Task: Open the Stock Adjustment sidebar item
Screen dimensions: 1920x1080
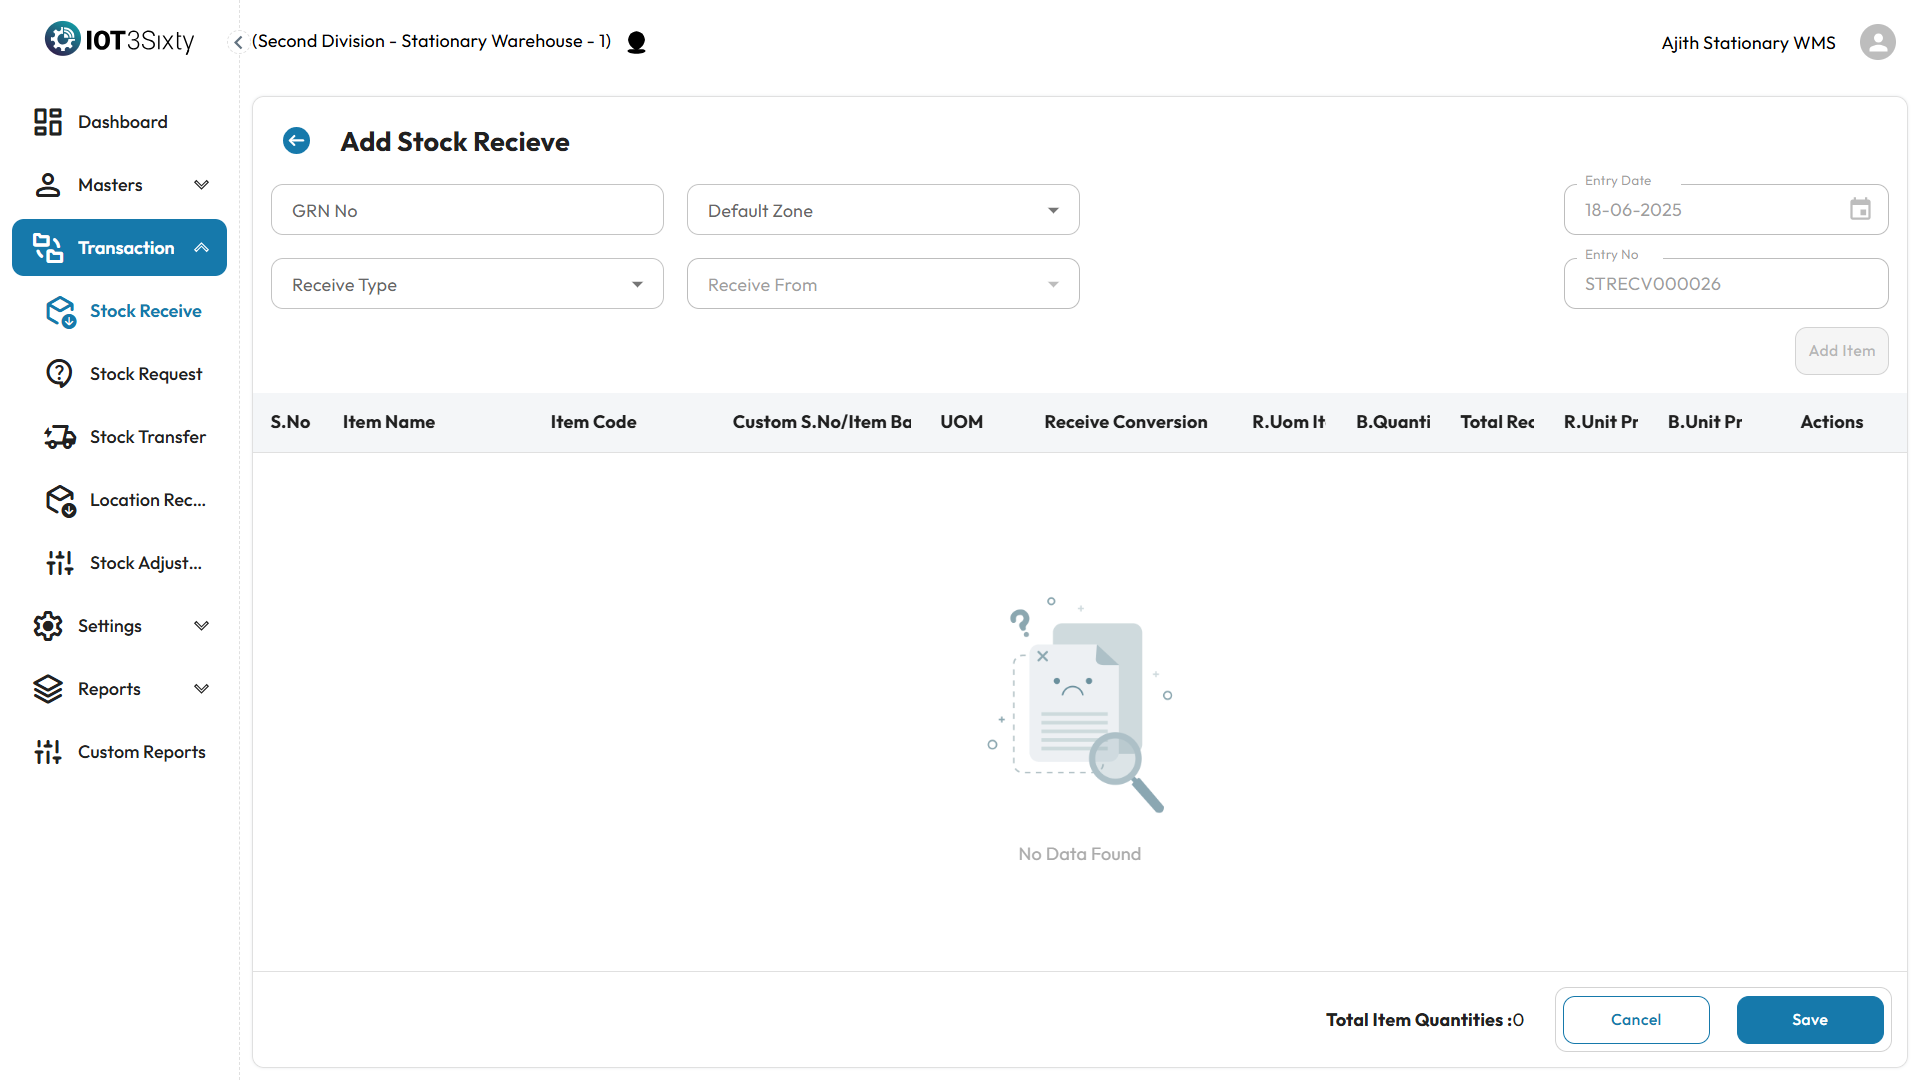Action: 145,563
